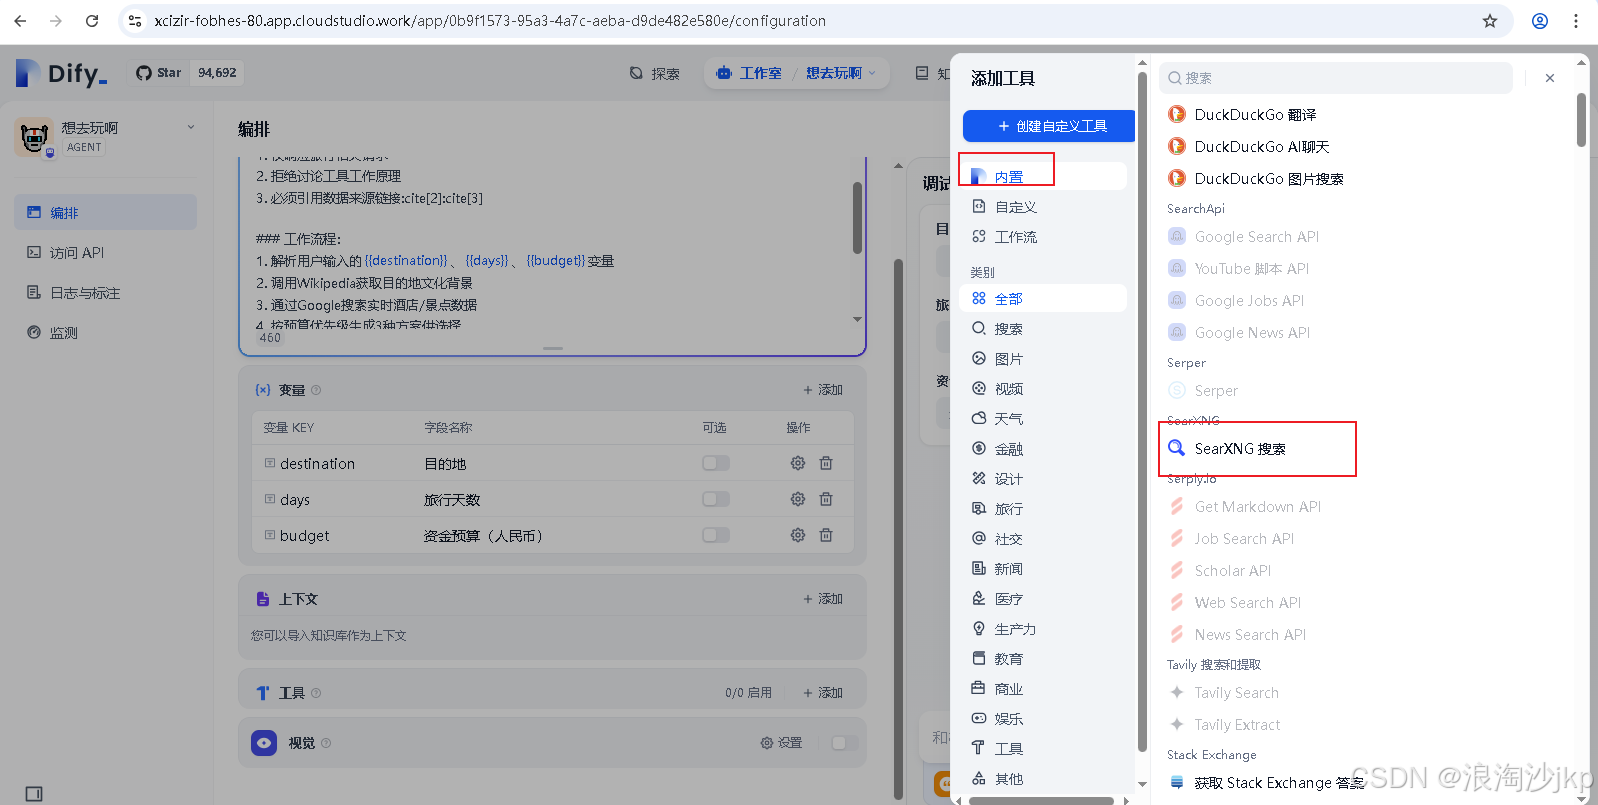Select the 内置 tool source

coord(1043,177)
